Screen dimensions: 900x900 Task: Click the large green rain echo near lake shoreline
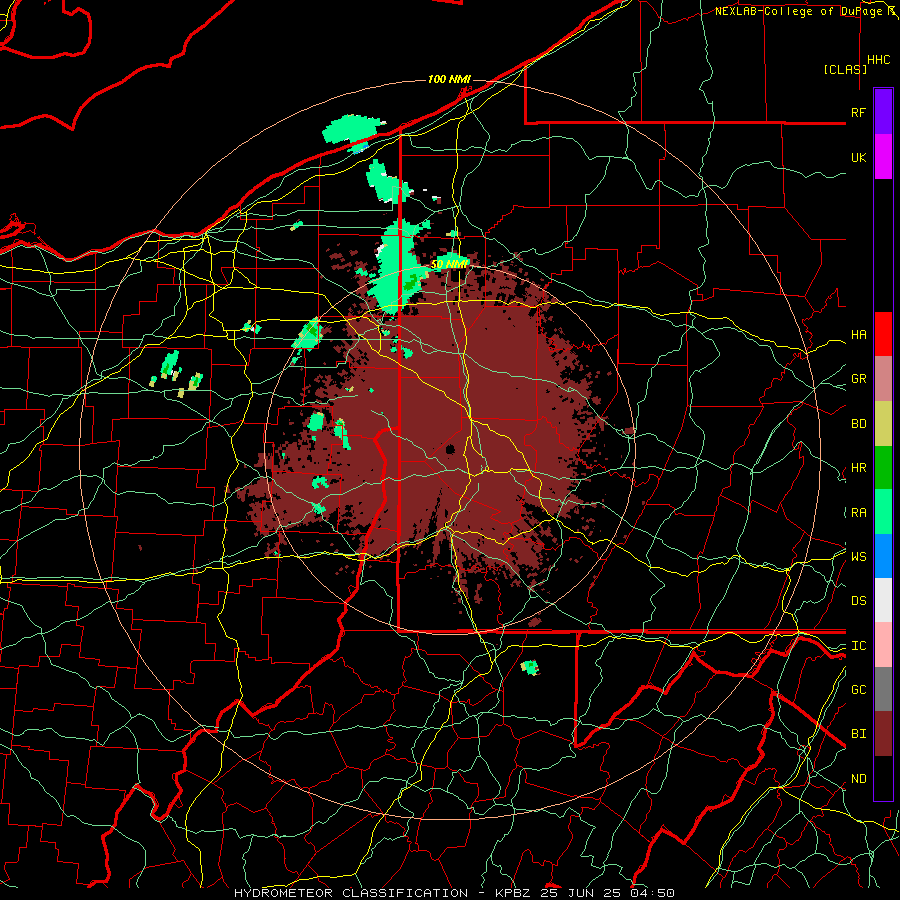[352, 131]
